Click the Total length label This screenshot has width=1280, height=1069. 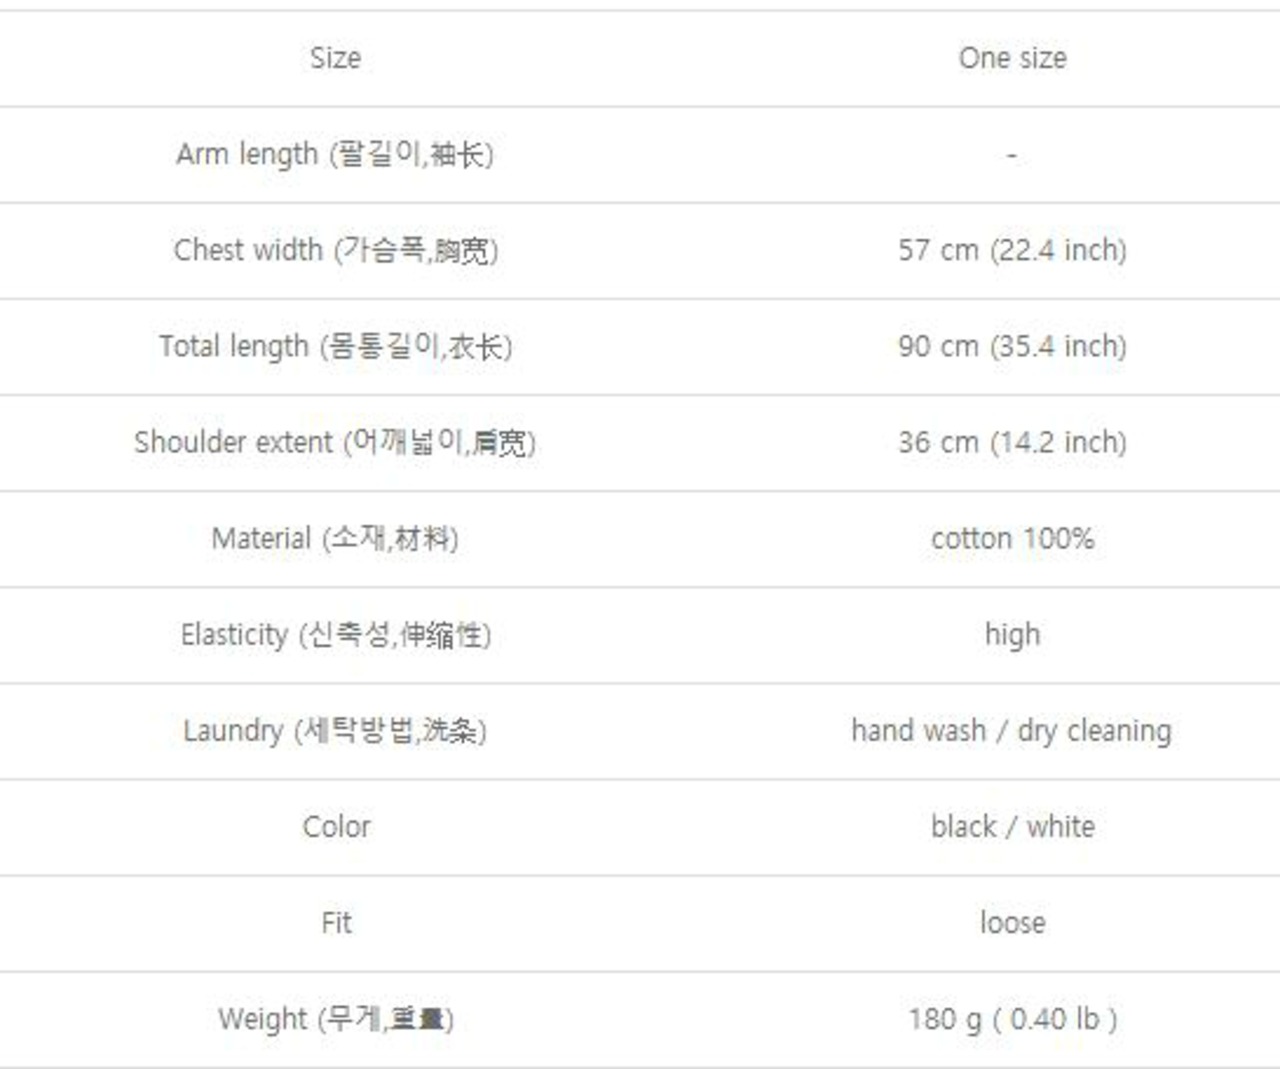335,346
